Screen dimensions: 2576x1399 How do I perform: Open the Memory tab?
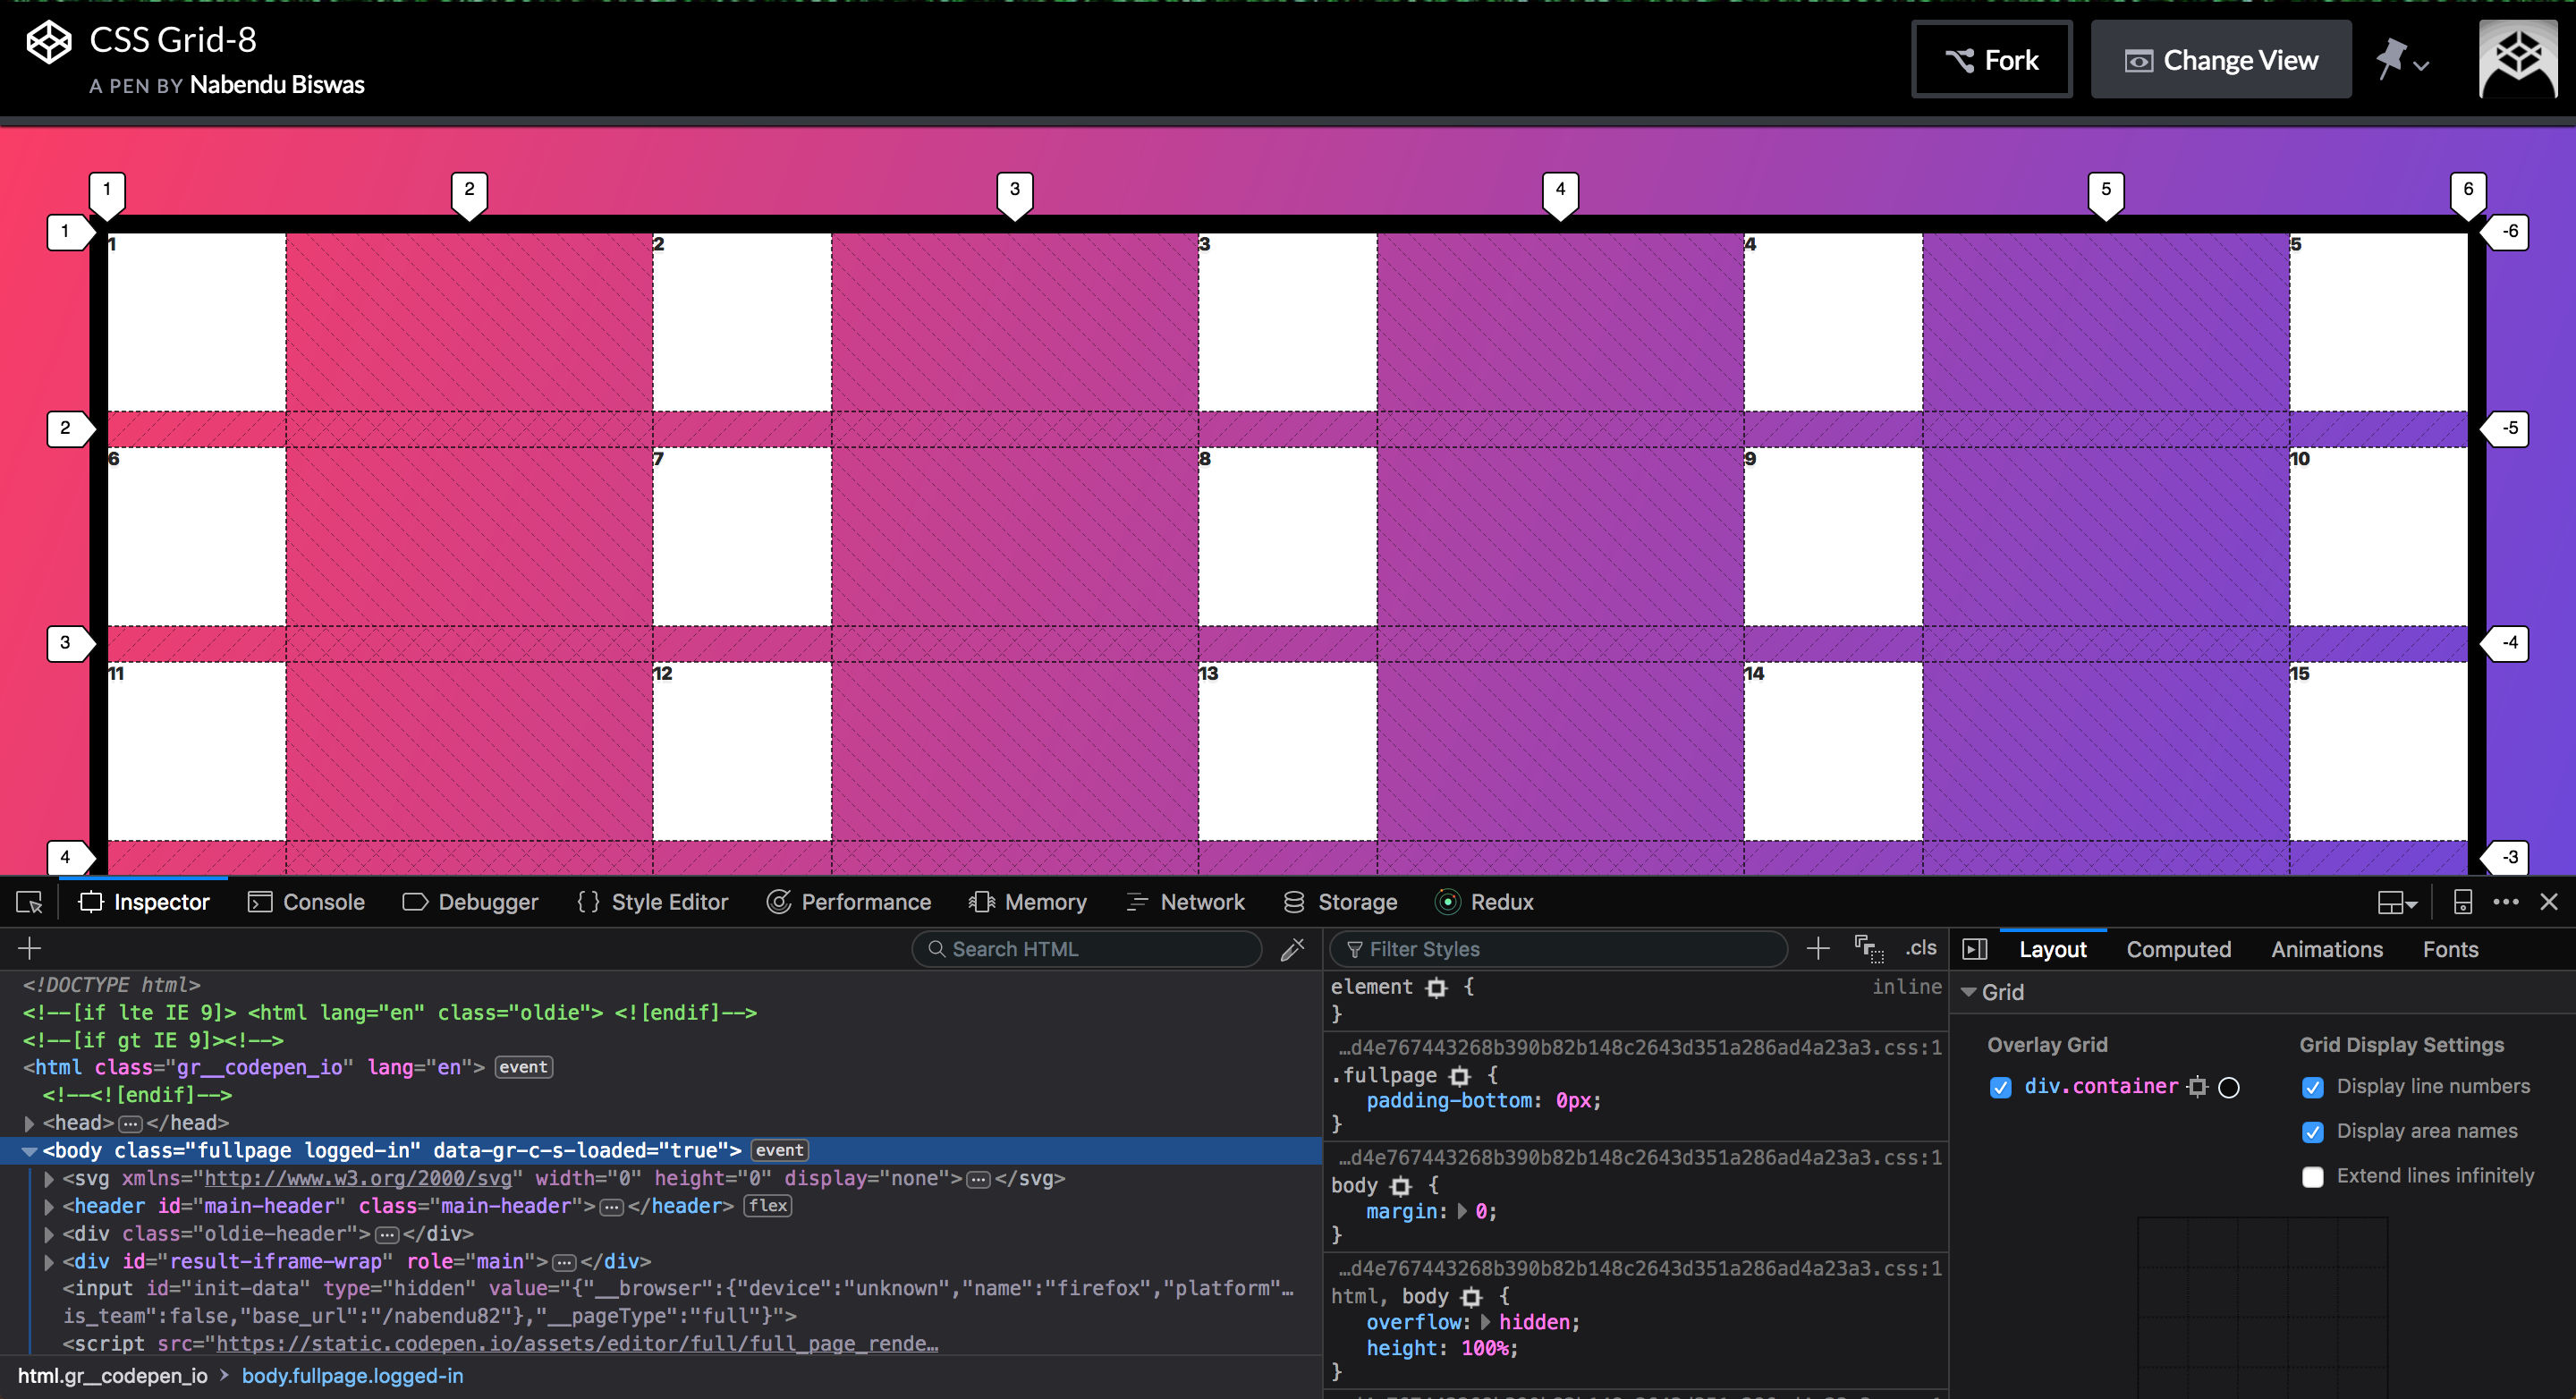(1027, 902)
